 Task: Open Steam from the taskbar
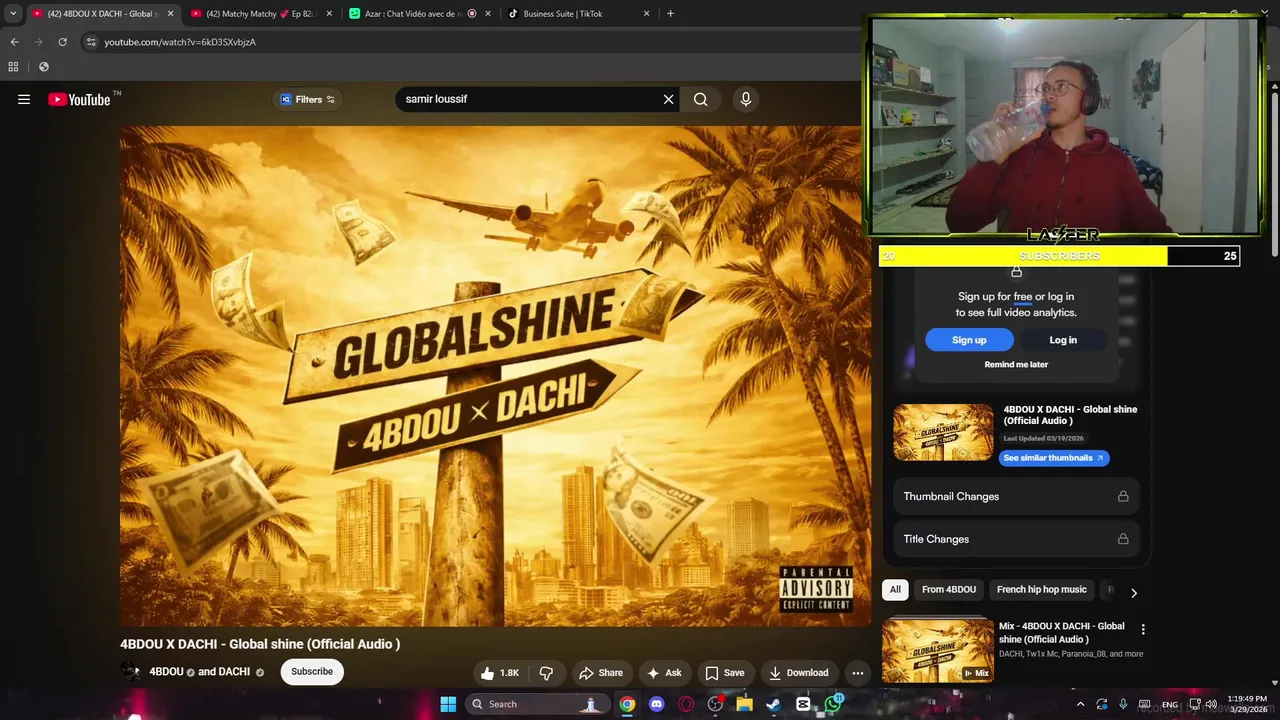click(773, 704)
